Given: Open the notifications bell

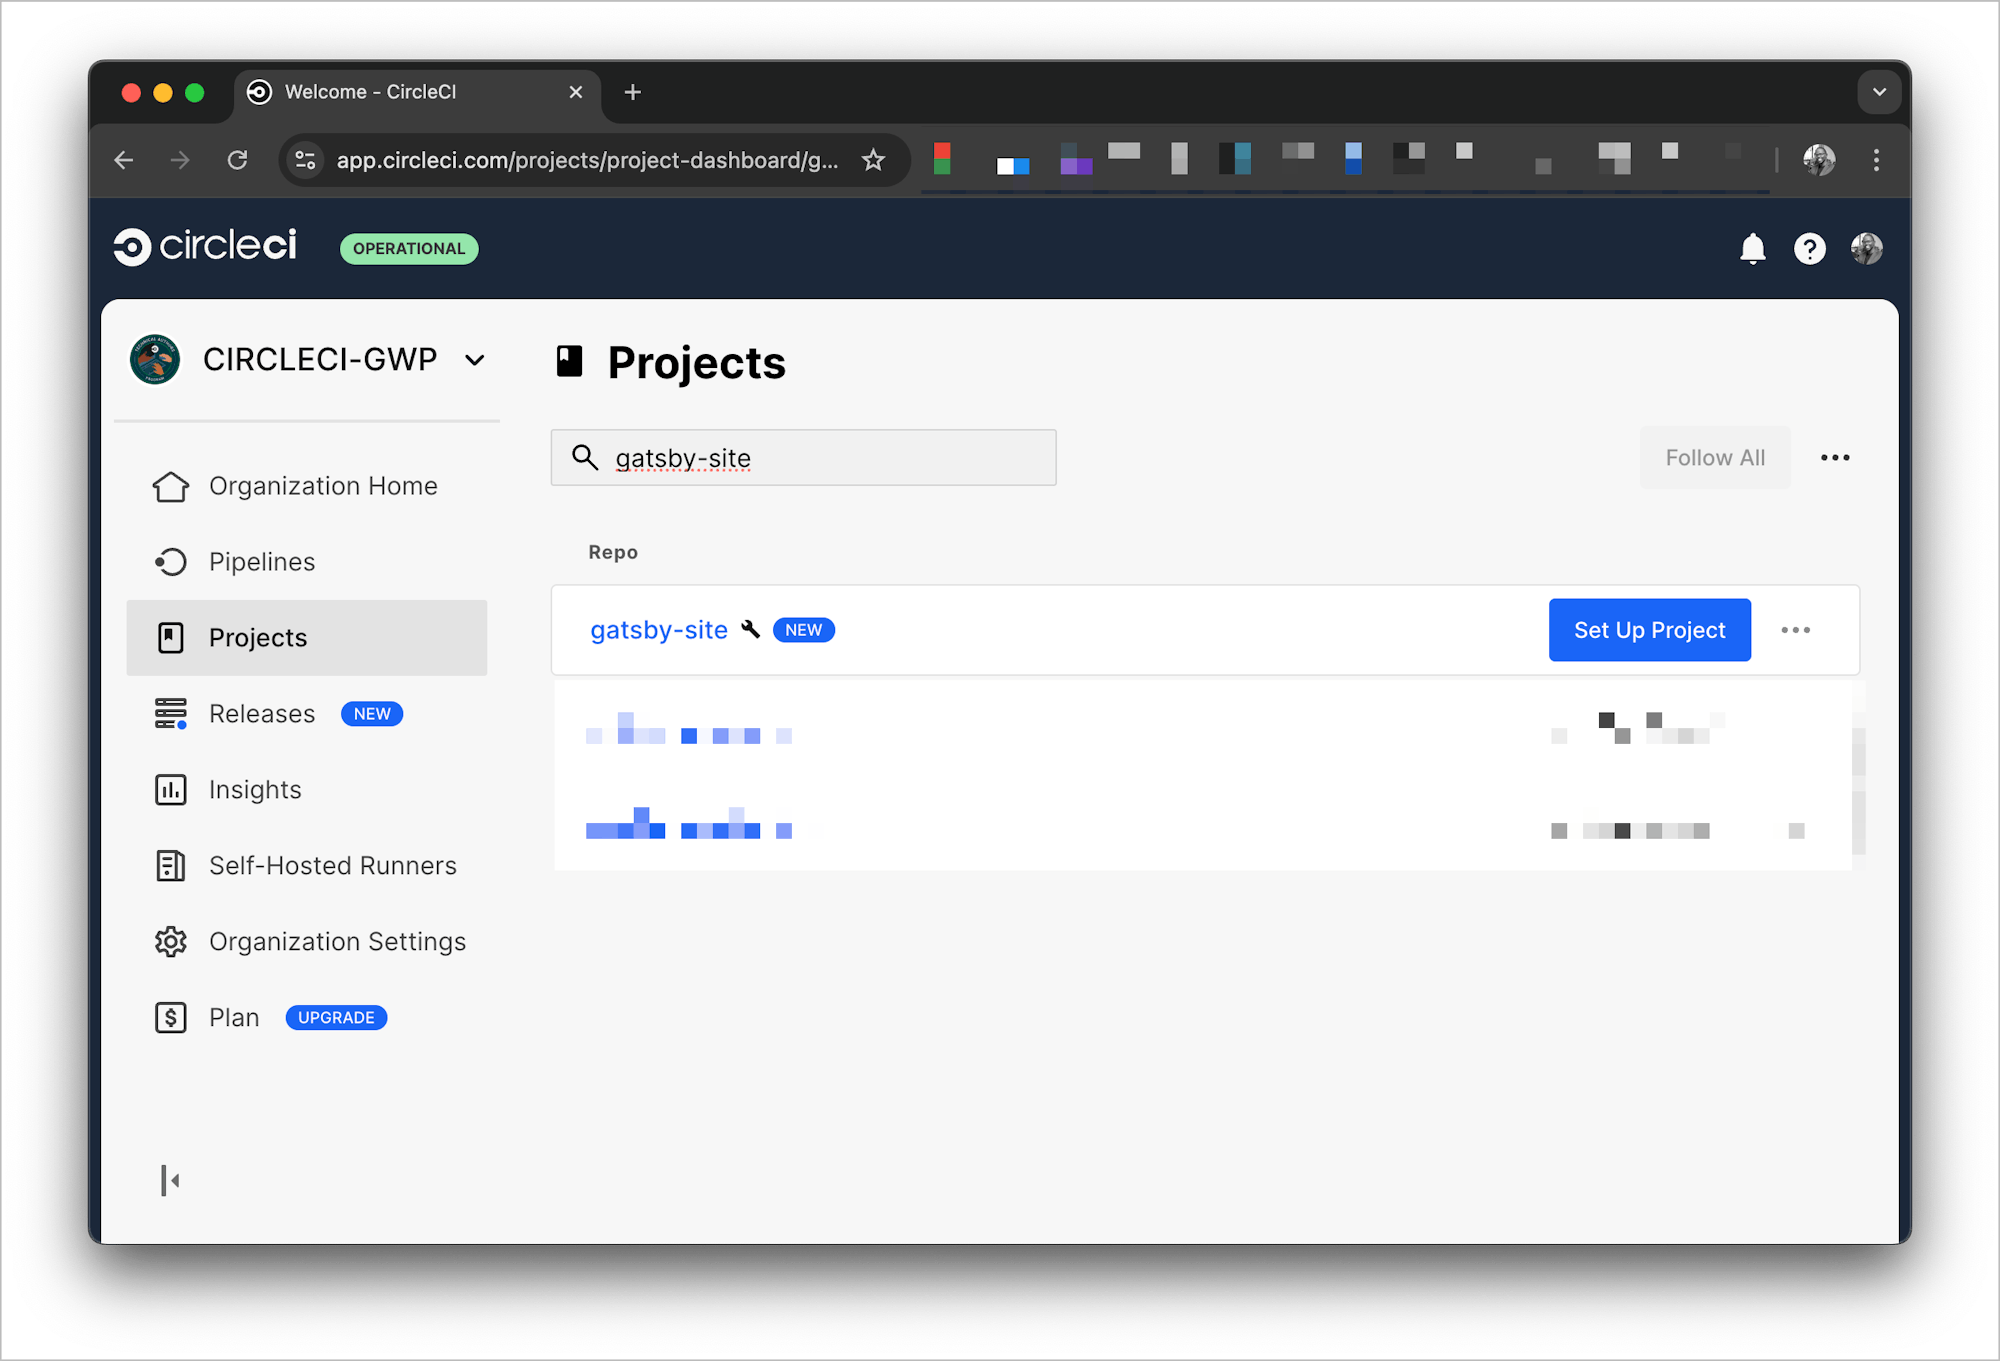Looking at the screenshot, I should [1753, 248].
